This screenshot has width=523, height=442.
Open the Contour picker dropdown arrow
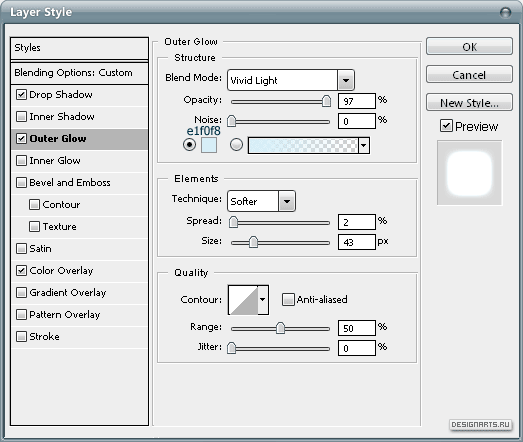(x=263, y=300)
